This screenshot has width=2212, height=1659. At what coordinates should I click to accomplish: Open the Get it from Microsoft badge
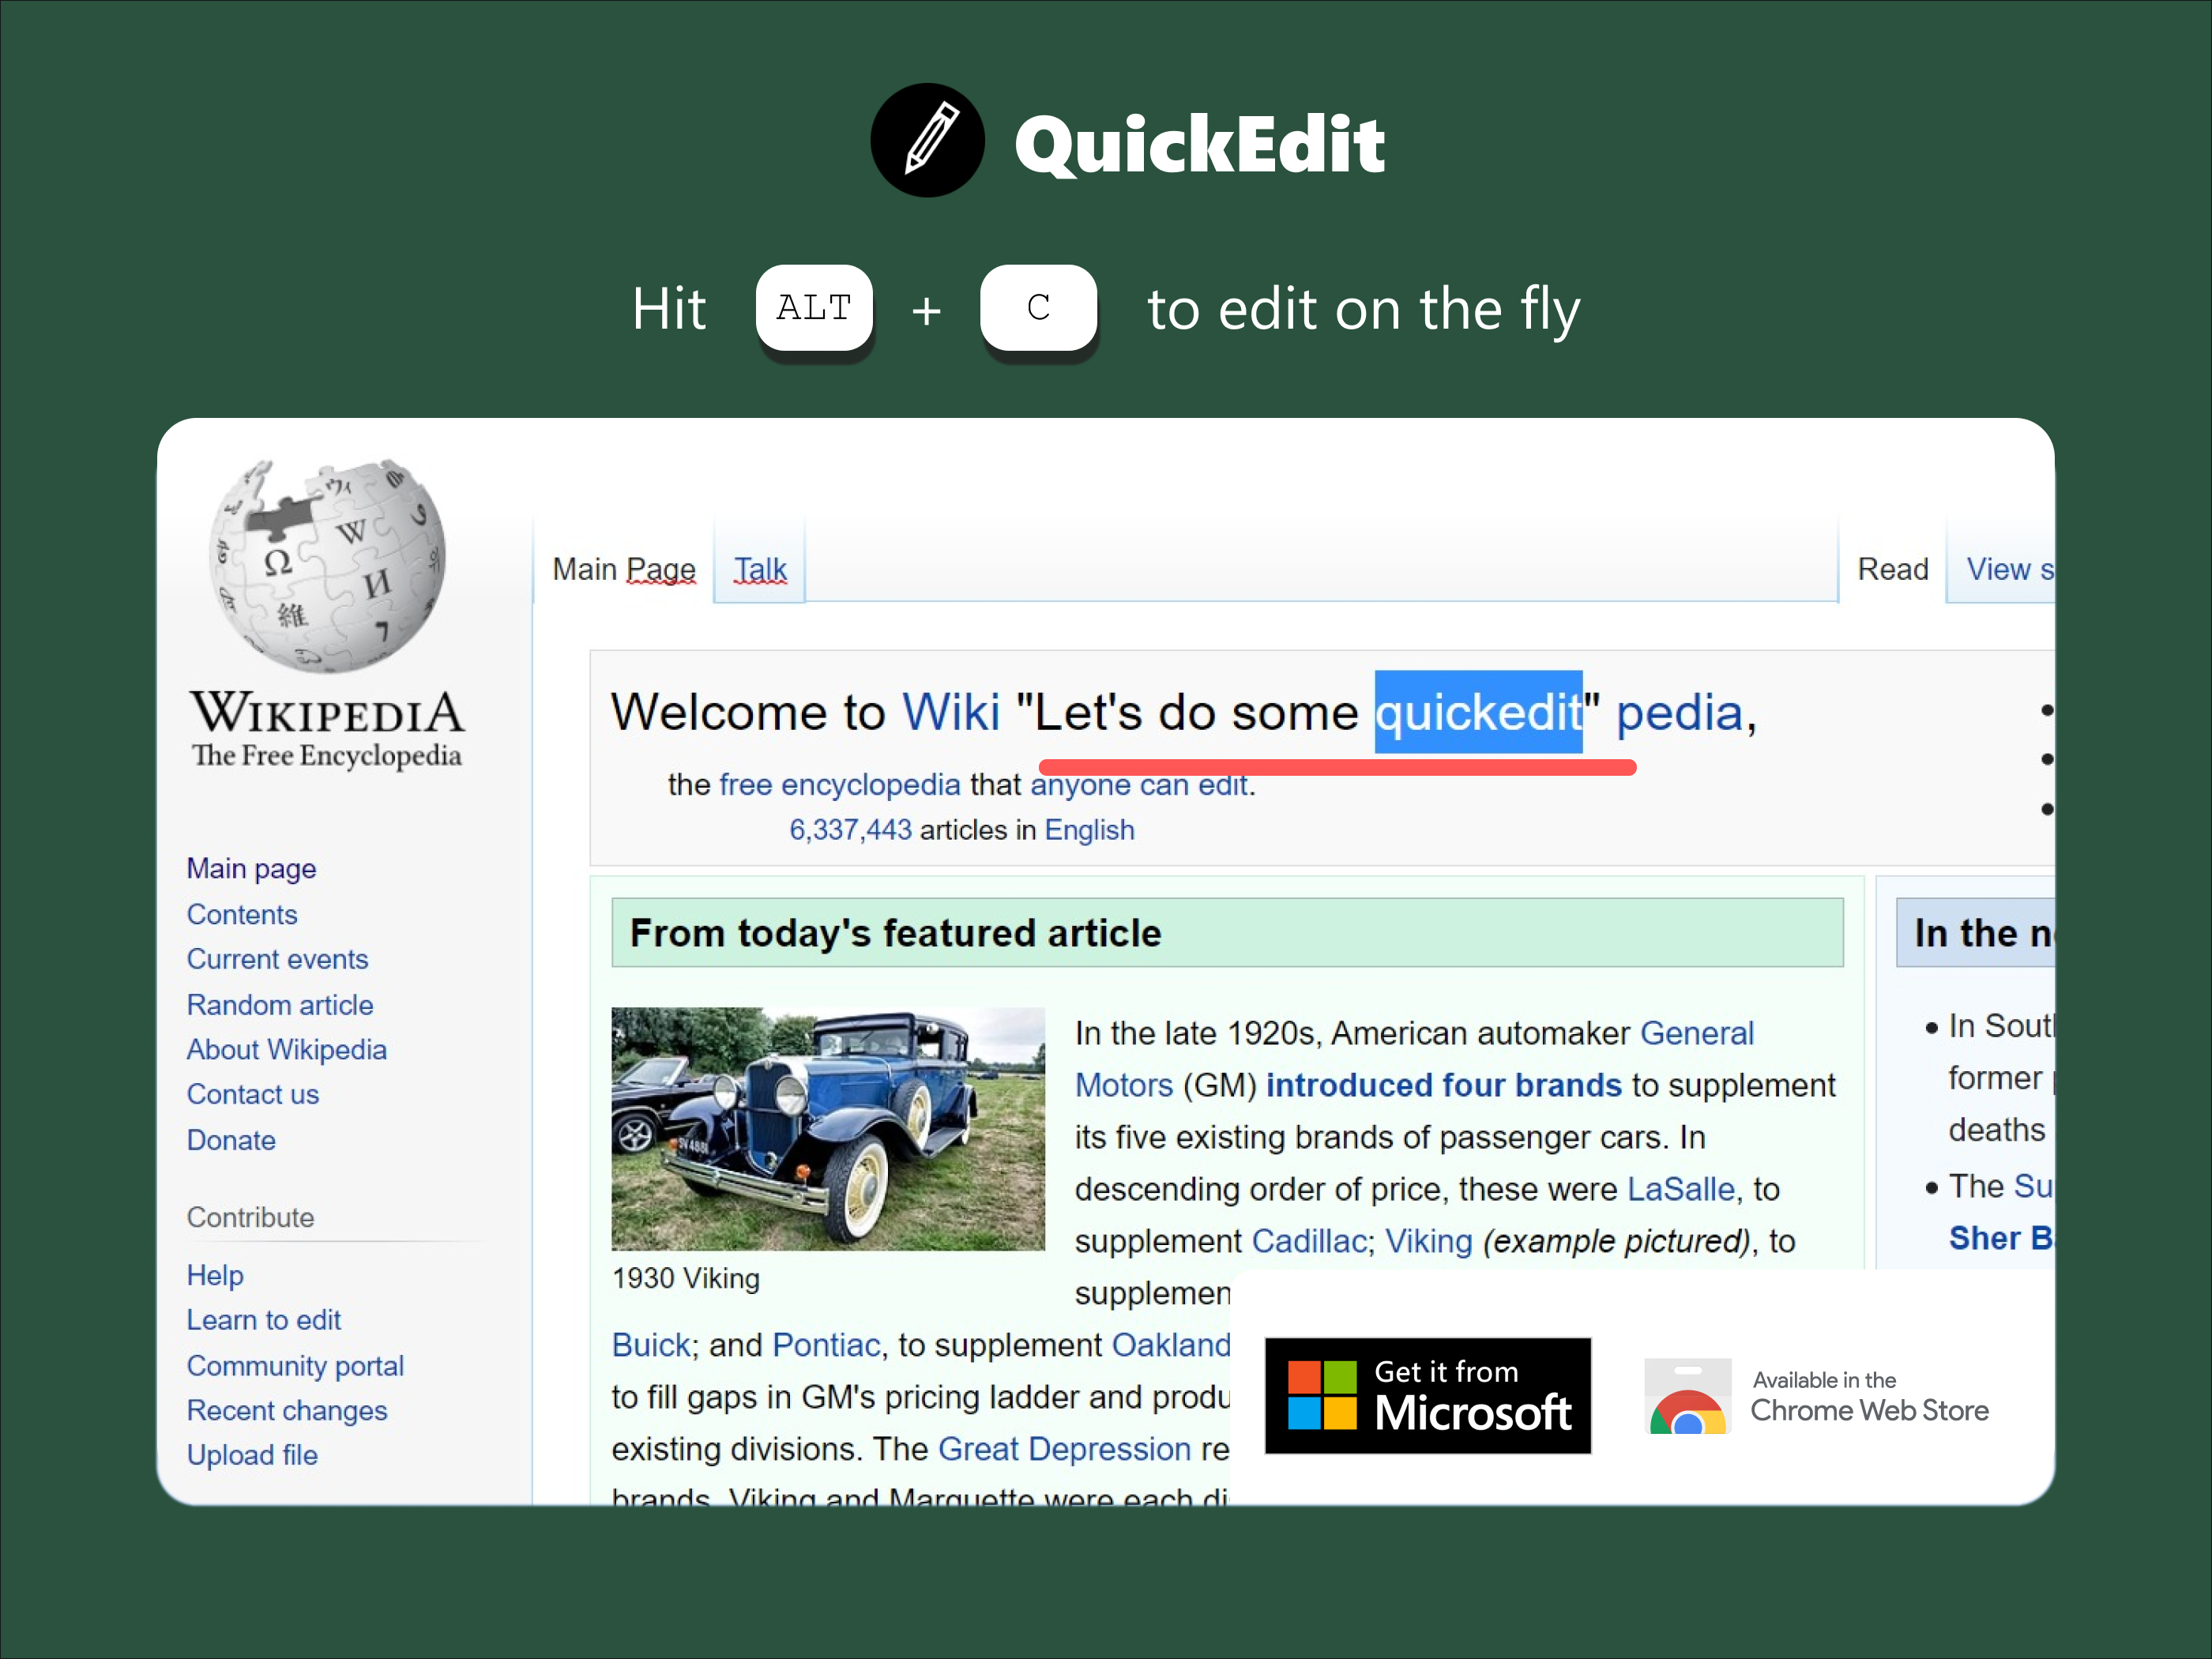coord(1427,1395)
